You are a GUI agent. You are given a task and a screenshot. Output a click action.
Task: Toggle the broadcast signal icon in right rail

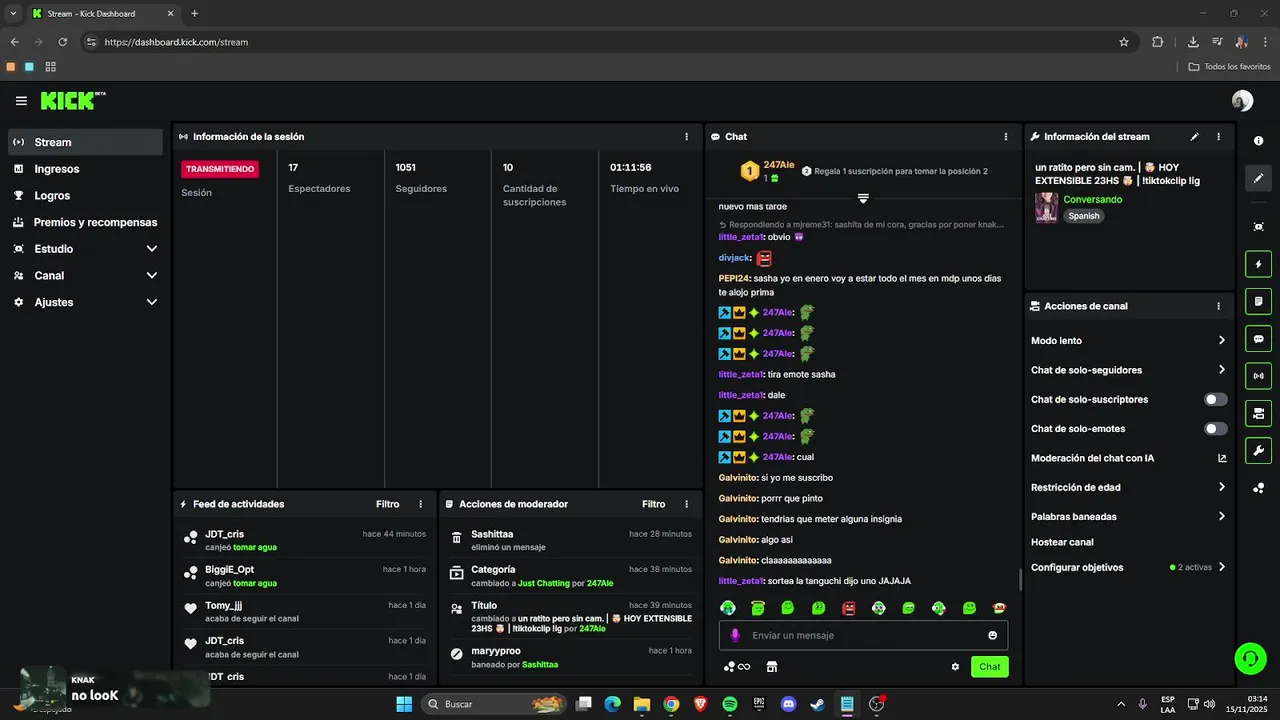click(1259, 376)
